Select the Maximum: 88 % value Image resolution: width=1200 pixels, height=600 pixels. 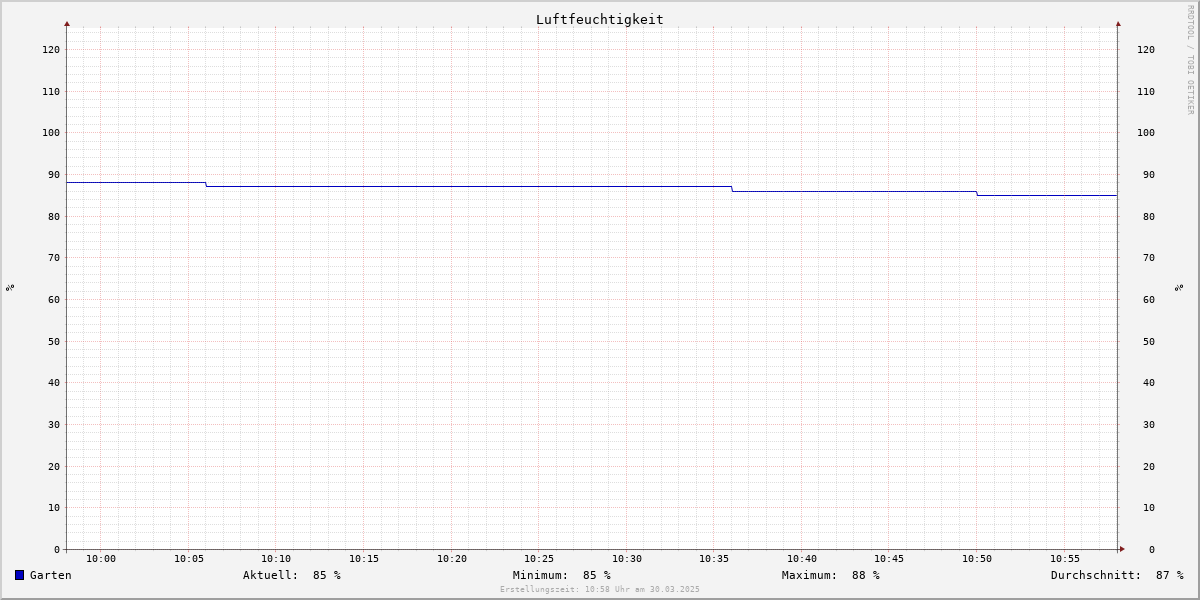point(831,575)
